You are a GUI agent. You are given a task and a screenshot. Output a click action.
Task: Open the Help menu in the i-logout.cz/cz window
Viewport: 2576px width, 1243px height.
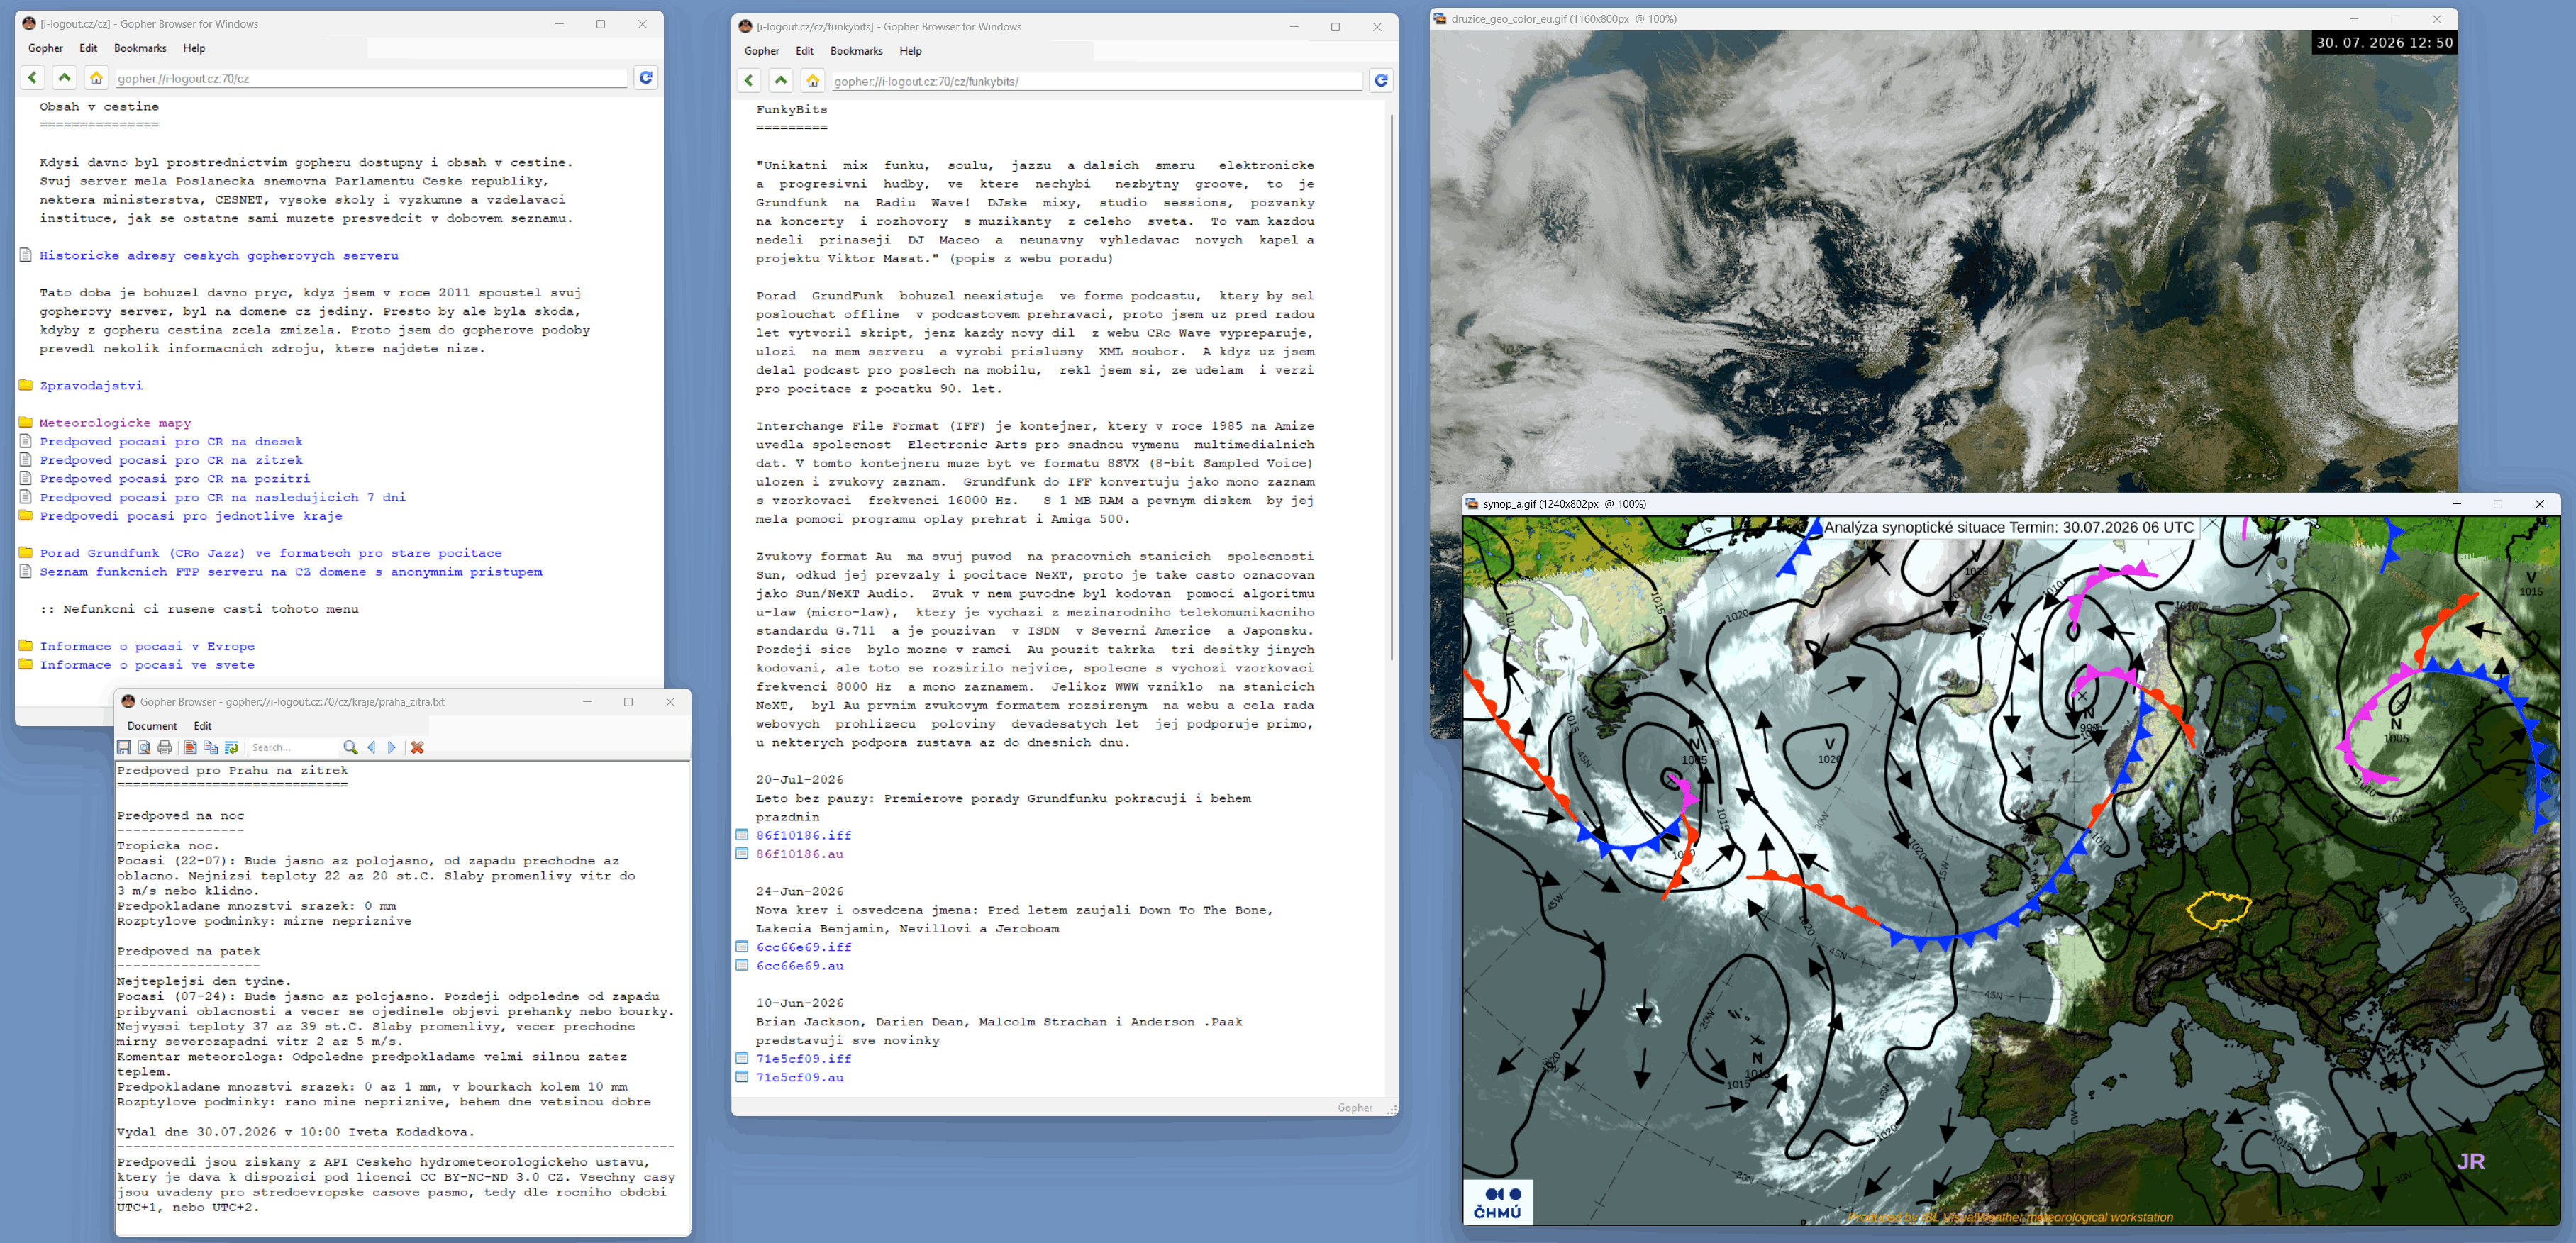click(x=194, y=48)
